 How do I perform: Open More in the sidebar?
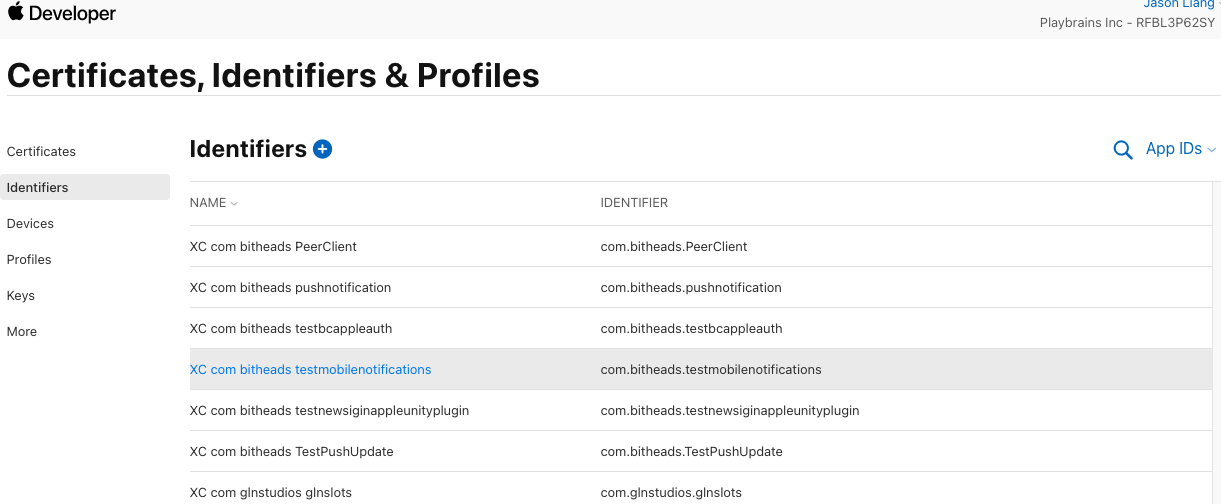click(22, 332)
